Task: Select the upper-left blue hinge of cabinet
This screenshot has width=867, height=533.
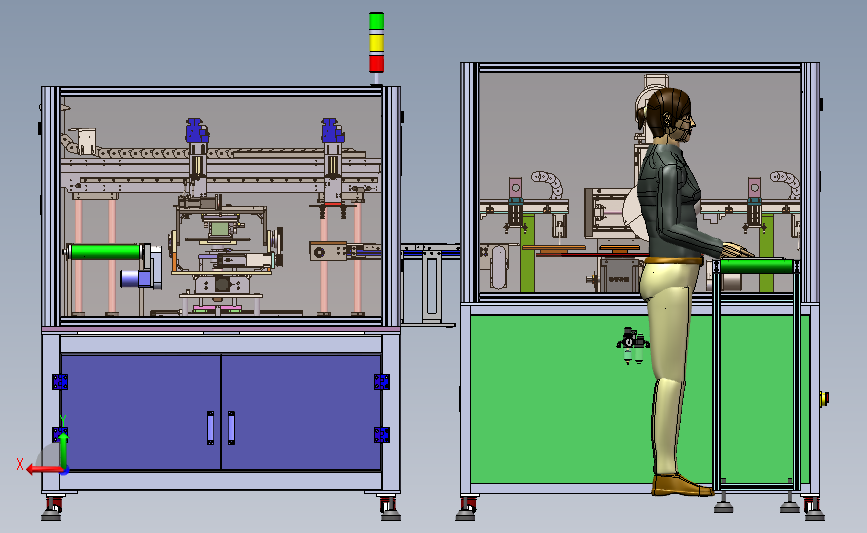Action: pos(60,382)
